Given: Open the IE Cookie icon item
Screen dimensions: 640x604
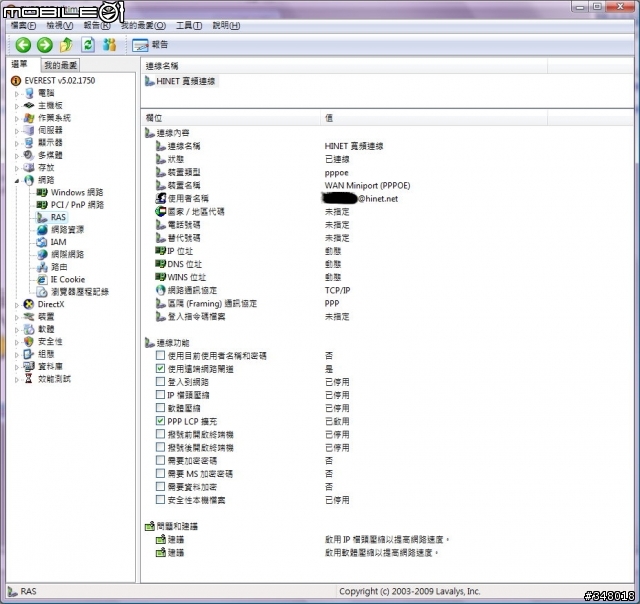Looking at the screenshot, I should point(42,280).
